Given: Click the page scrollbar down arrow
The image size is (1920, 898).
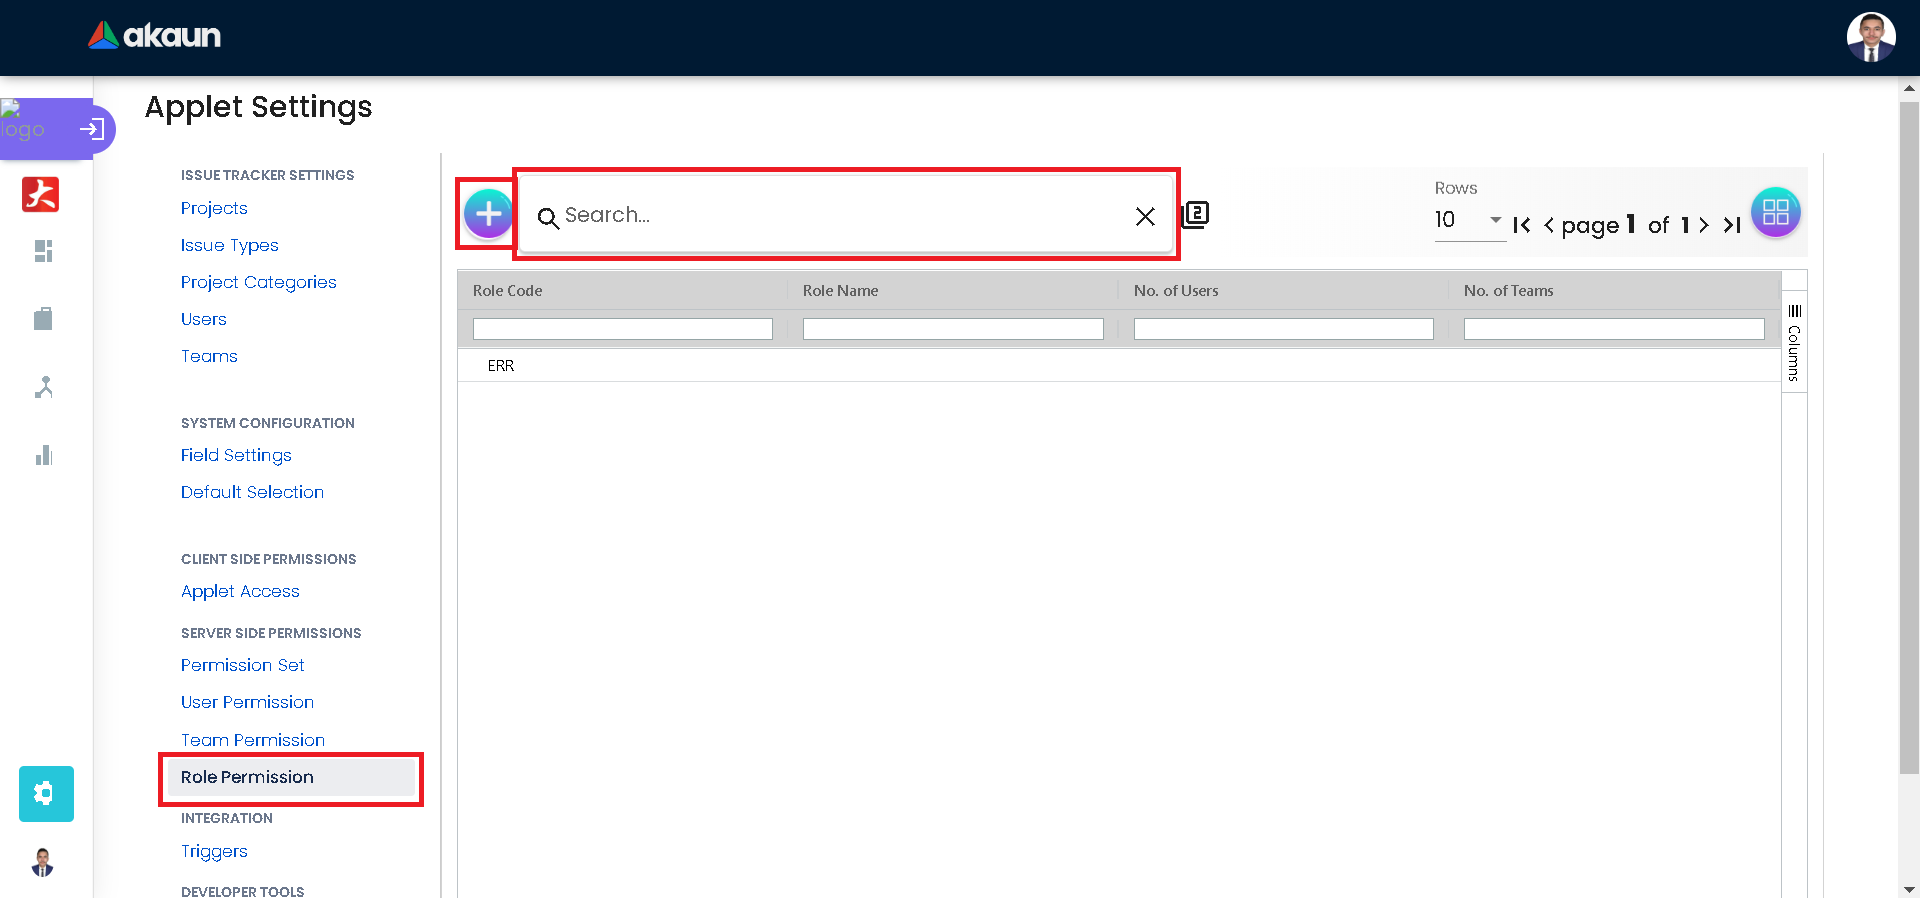Looking at the screenshot, I should (x=1909, y=888).
